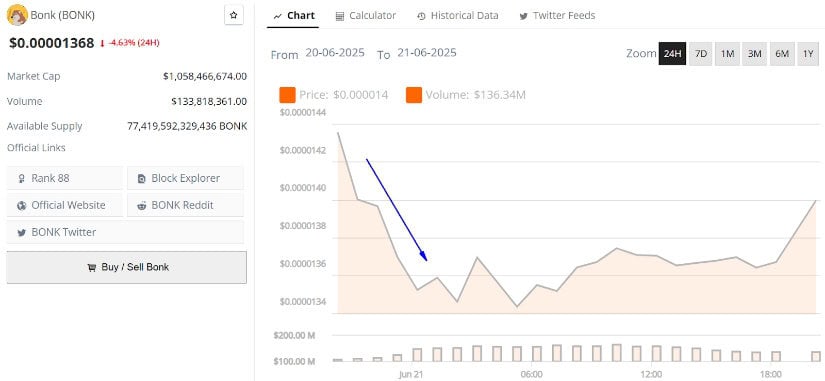
Task: Select the 1Y zoom range
Action: 808,54
